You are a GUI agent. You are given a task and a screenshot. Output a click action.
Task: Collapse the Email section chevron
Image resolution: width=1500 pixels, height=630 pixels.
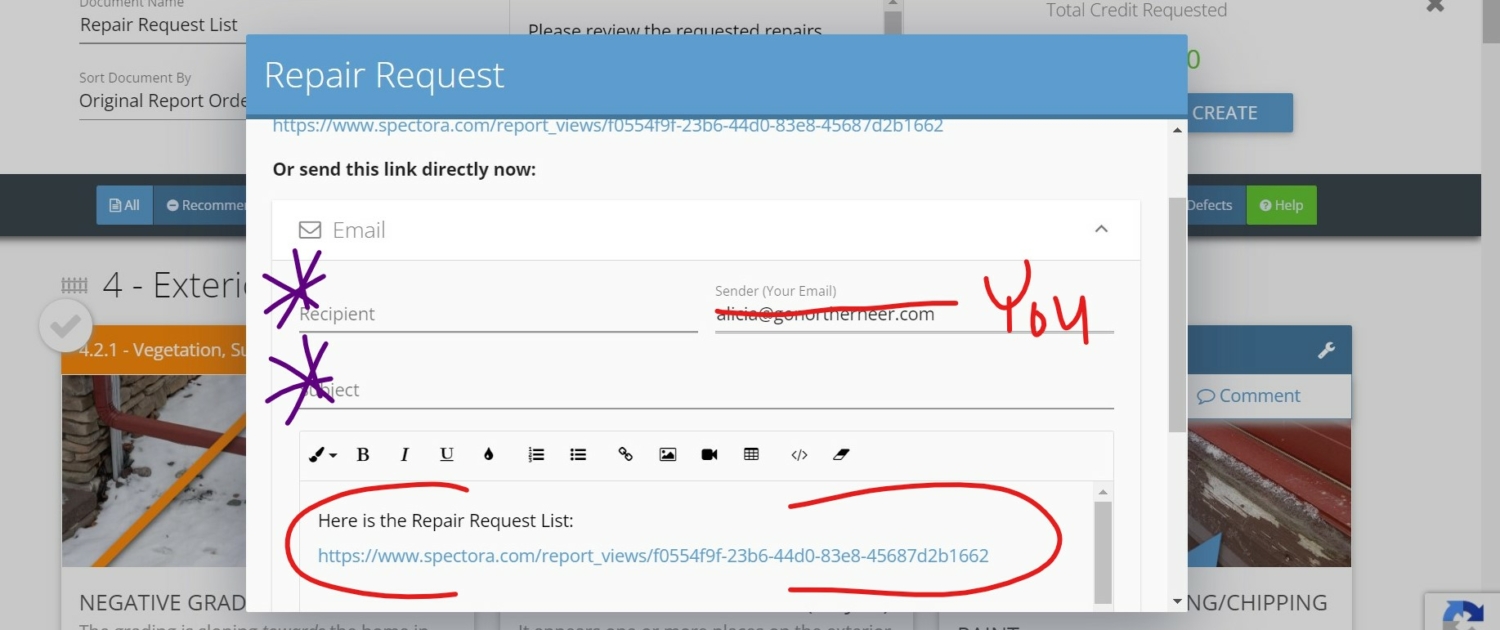point(1101,229)
